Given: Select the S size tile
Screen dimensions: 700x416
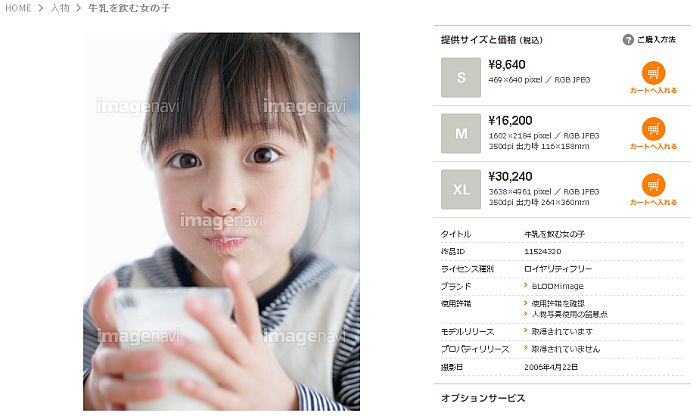Looking at the screenshot, I should (x=461, y=77).
